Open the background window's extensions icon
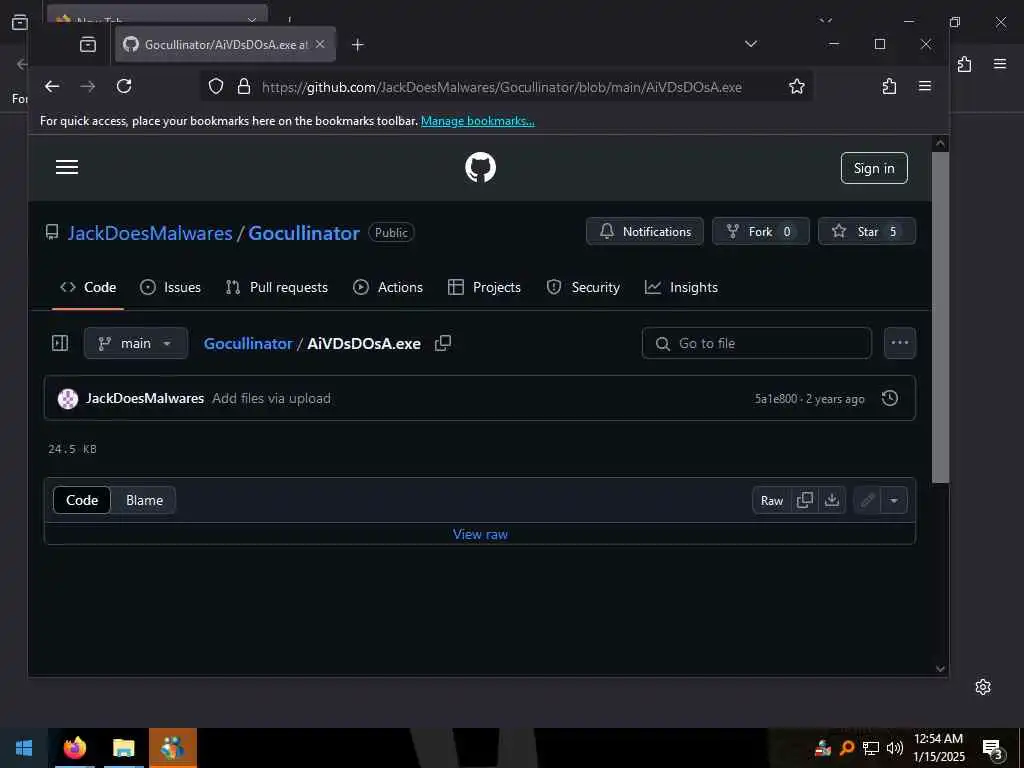The height and width of the screenshot is (768, 1024). tap(964, 64)
